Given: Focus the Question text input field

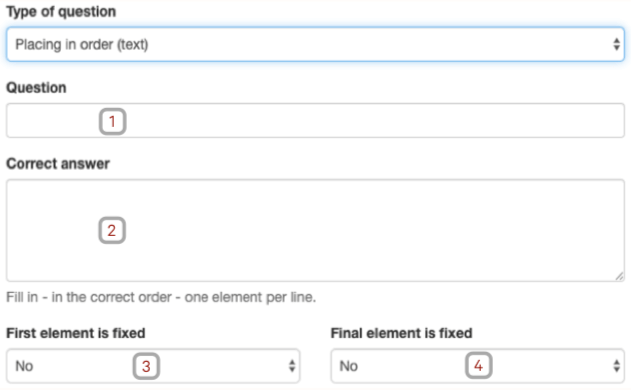Looking at the screenshot, I should [315, 120].
